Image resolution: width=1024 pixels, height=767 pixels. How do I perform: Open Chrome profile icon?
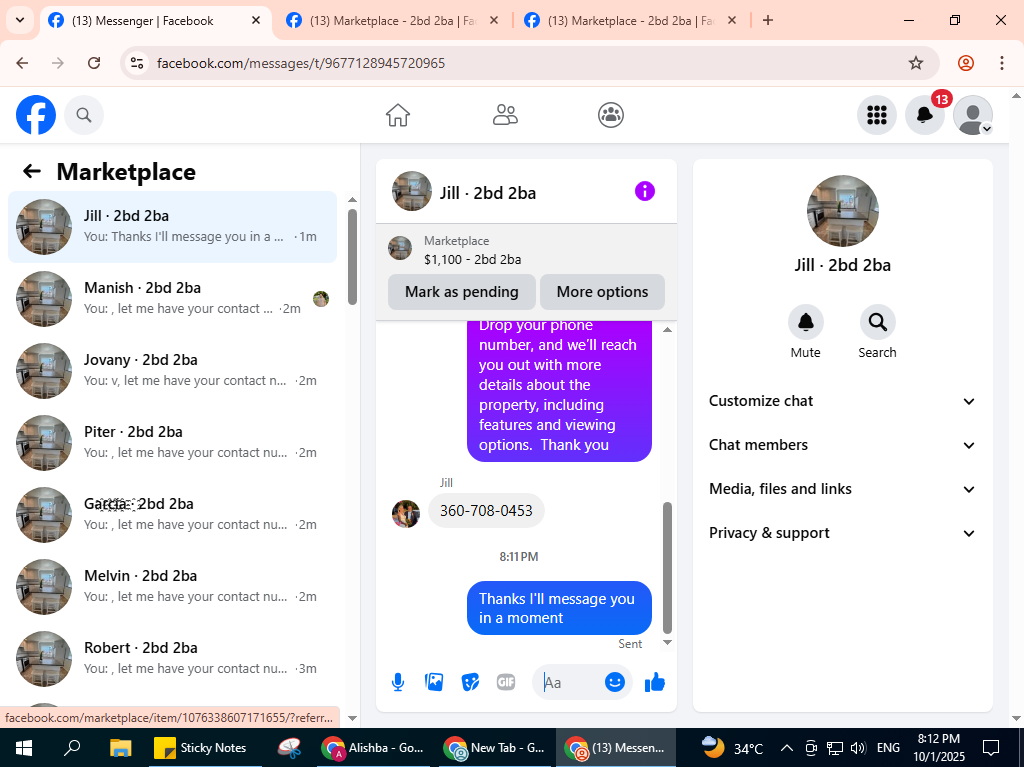coord(966,63)
